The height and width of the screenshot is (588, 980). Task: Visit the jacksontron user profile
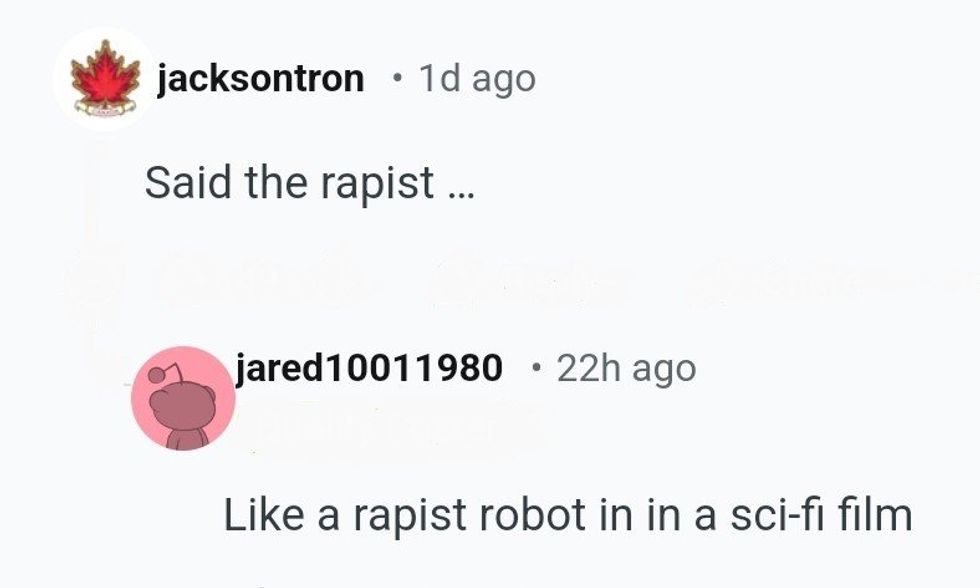coord(260,79)
